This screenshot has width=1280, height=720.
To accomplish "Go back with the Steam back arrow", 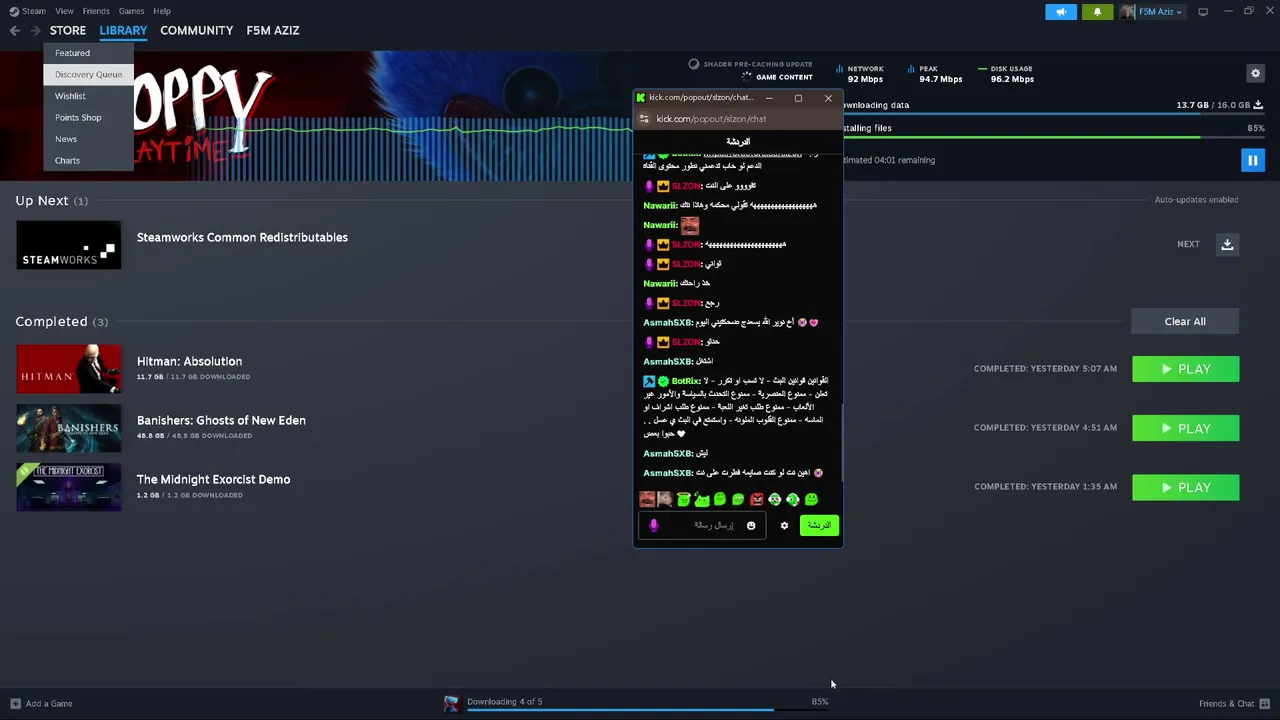I will click(x=14, y=31).
